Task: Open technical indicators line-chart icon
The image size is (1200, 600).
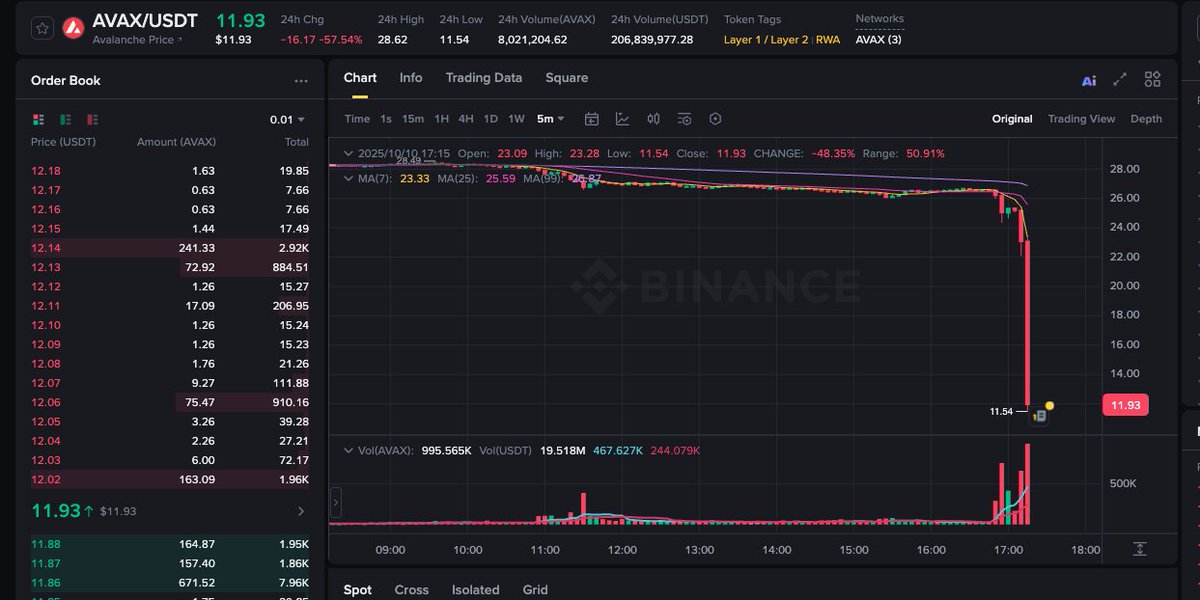Action: point(622,119)
